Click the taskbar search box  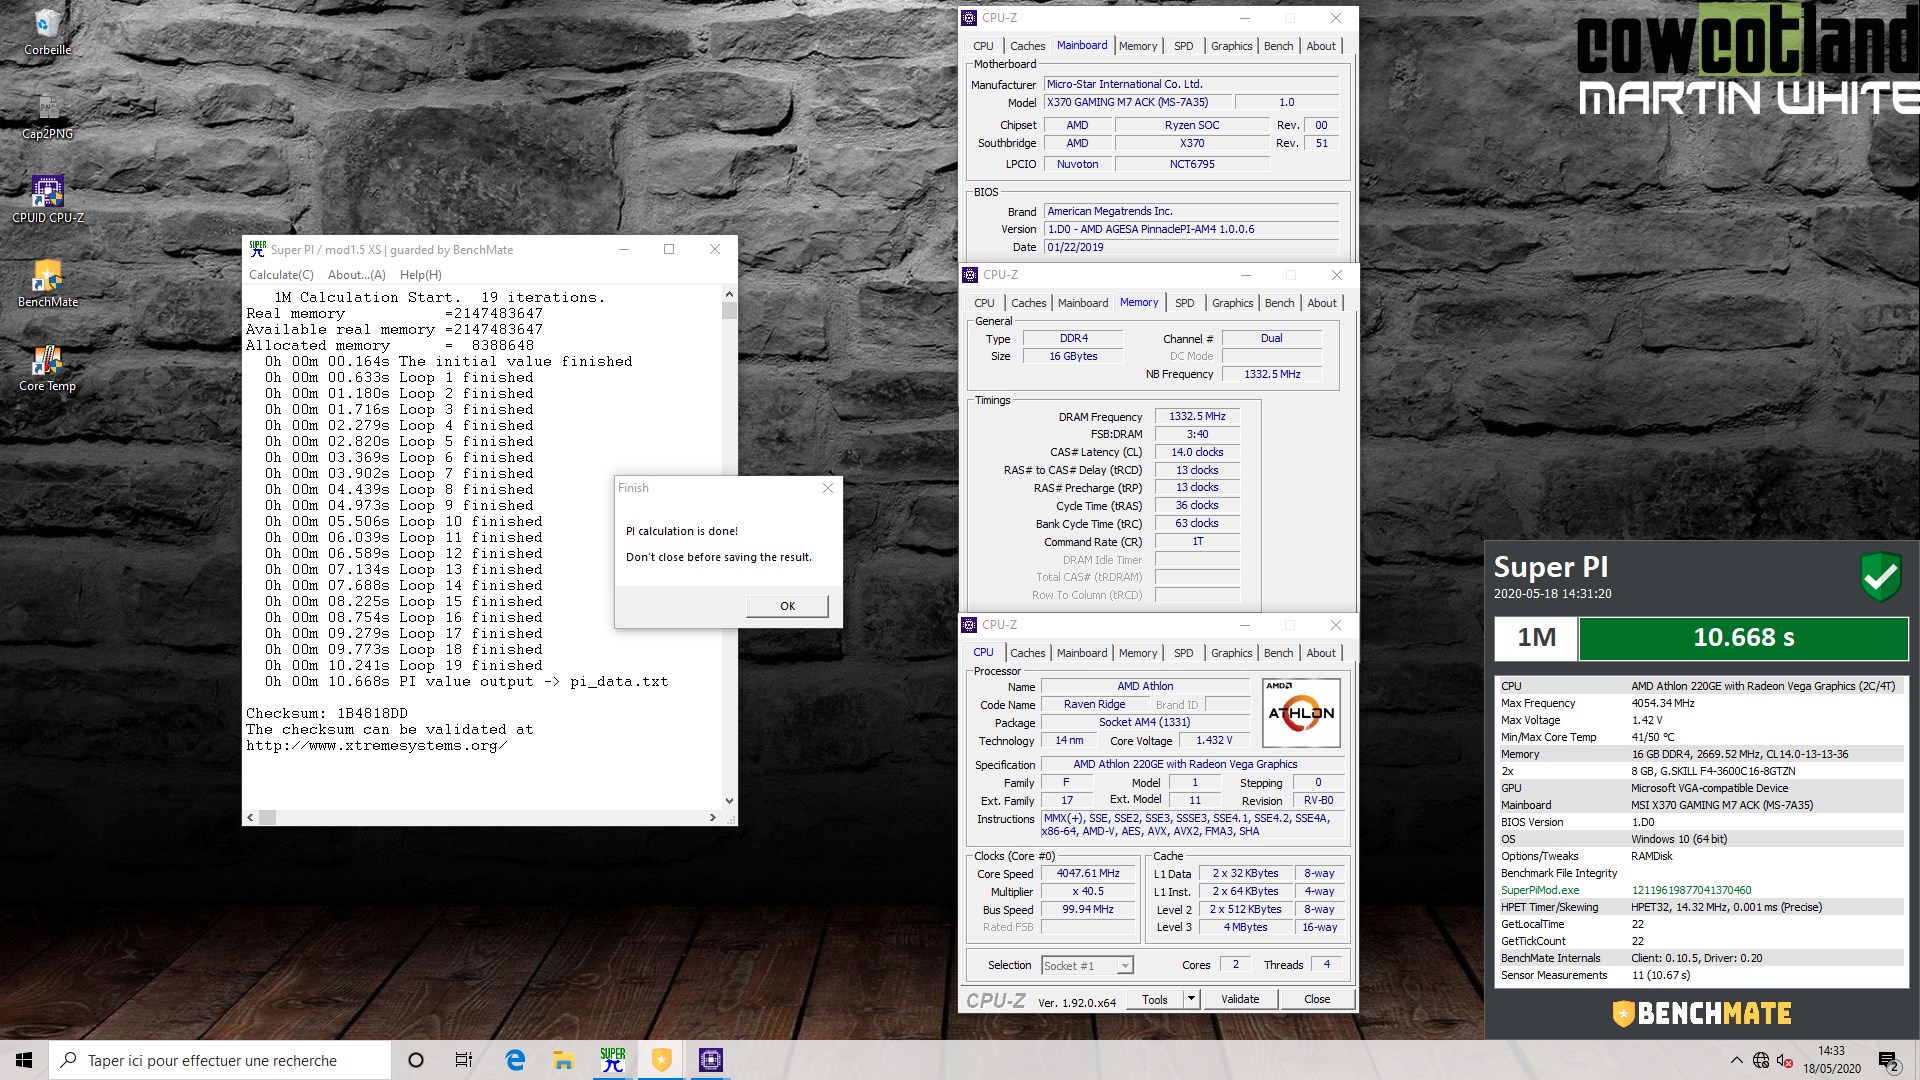[219, 1060]
